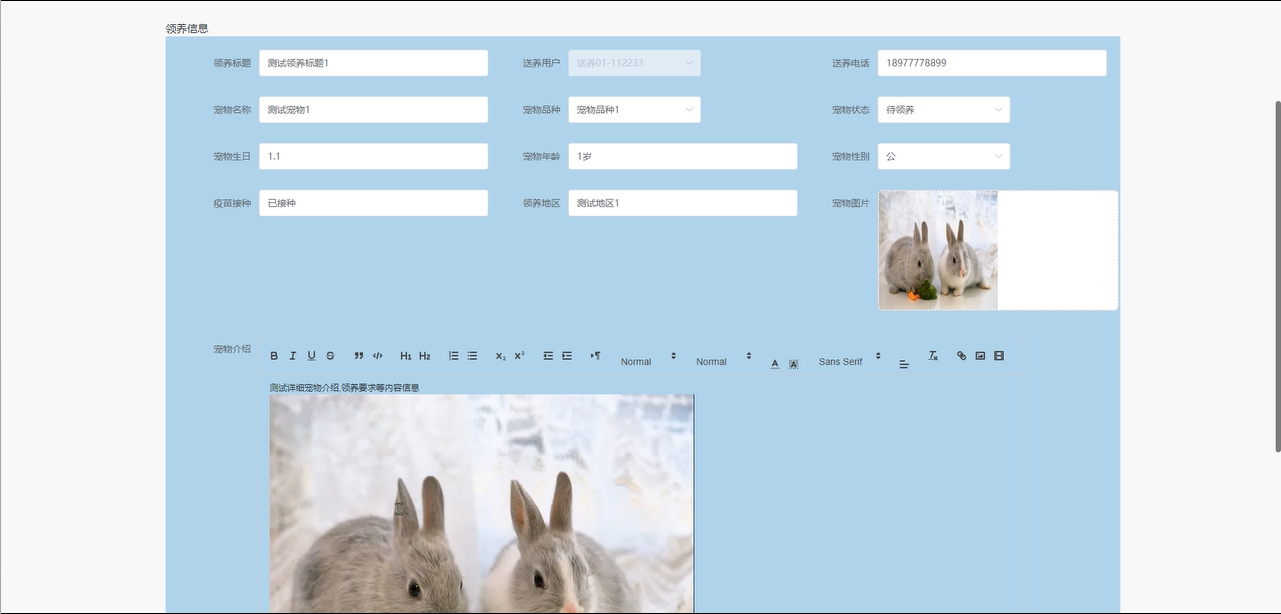Click the 宠物图片 rabbit thumbnail
The width and height of the screenshot is (1281, 614).
click(938, 250)
